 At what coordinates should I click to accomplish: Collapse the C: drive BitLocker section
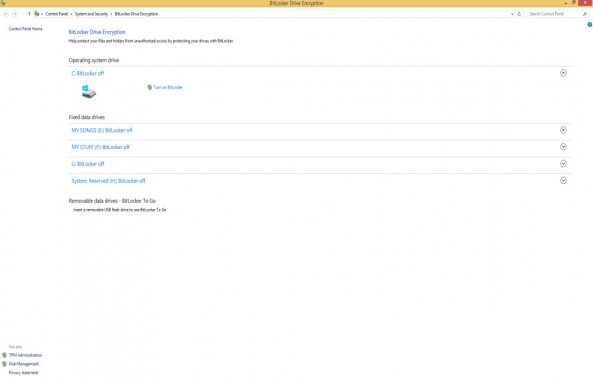[x=563, y=73]
